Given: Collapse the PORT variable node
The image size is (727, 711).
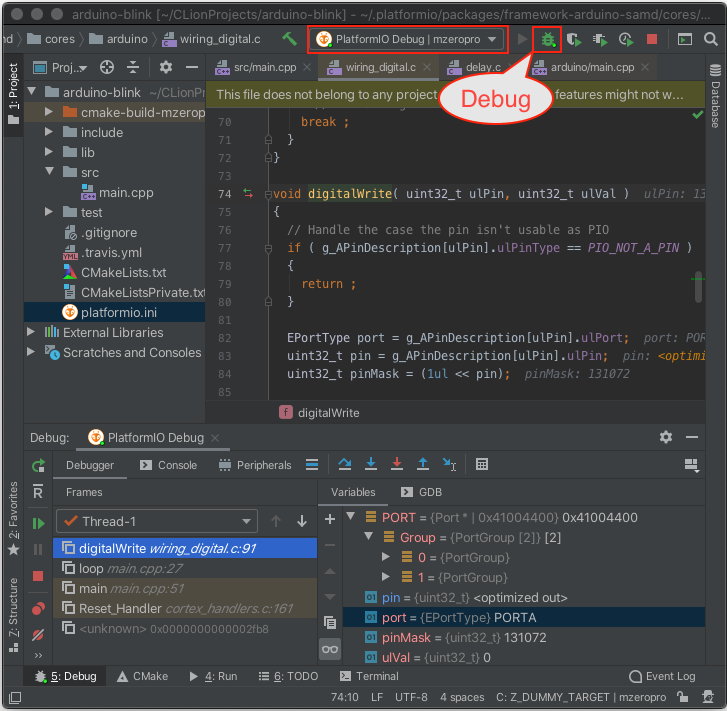Looking at the screenshot, I should click(x=351, y=516).
